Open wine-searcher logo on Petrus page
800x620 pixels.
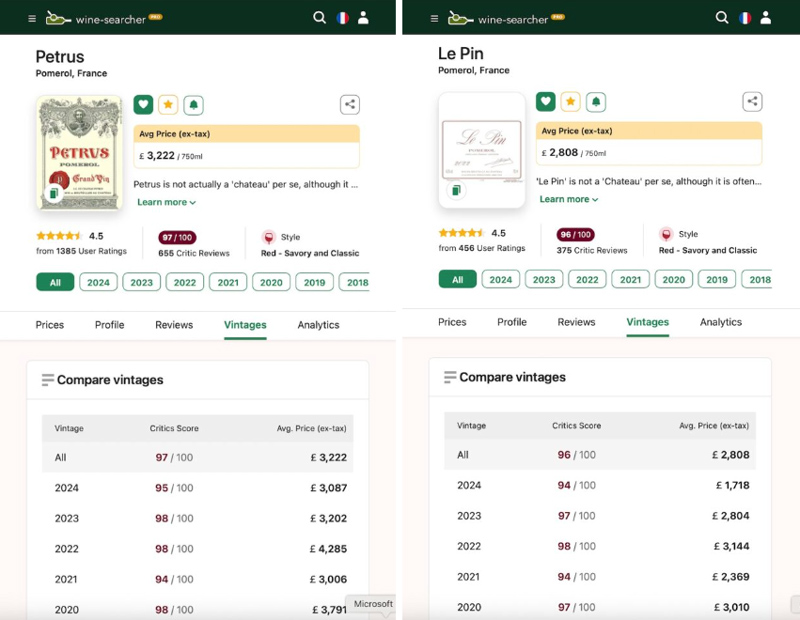(x=104, y=19)
